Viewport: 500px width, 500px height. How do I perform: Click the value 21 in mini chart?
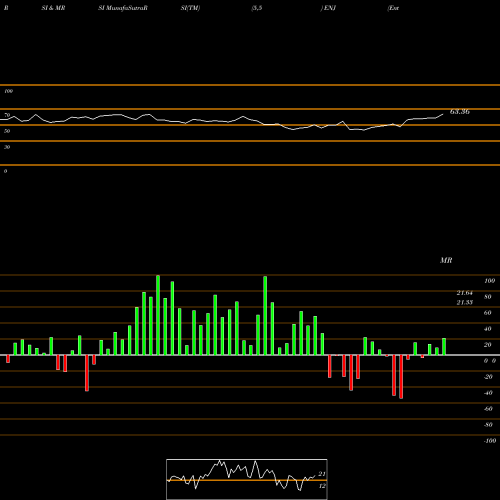pyautogui.click(x=322, y=474)
